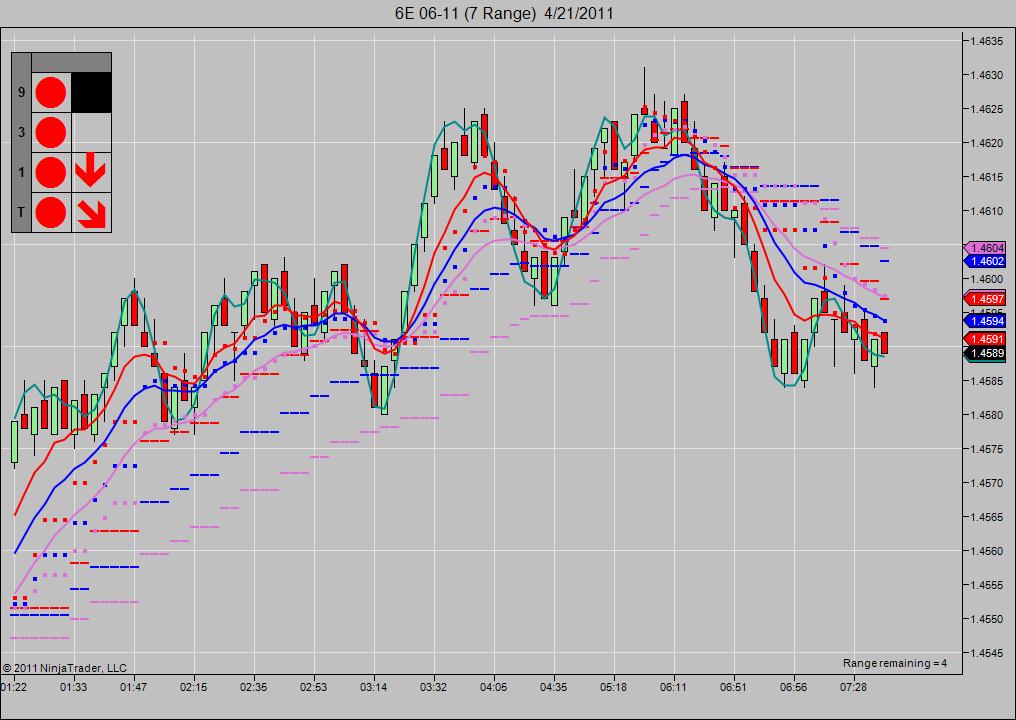Click the red circle in row T
Image resolution: width=1016 pixels, height=720 pixels.
pos(51,213)
